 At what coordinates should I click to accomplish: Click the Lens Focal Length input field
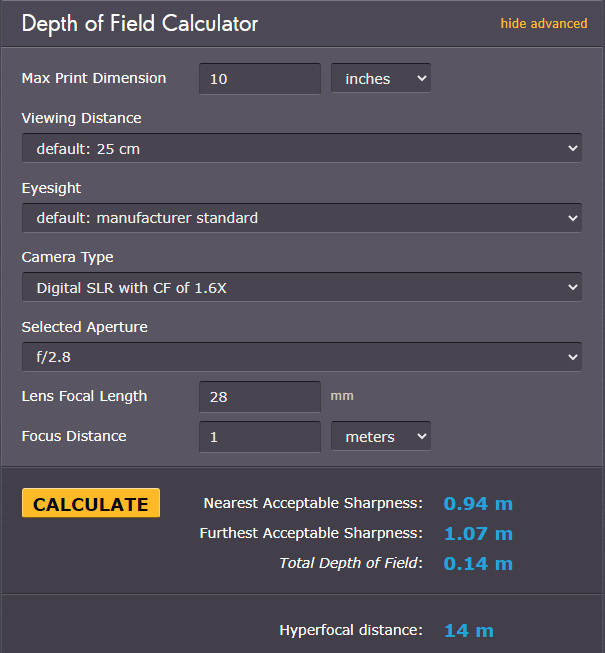(x=260, y=397)
